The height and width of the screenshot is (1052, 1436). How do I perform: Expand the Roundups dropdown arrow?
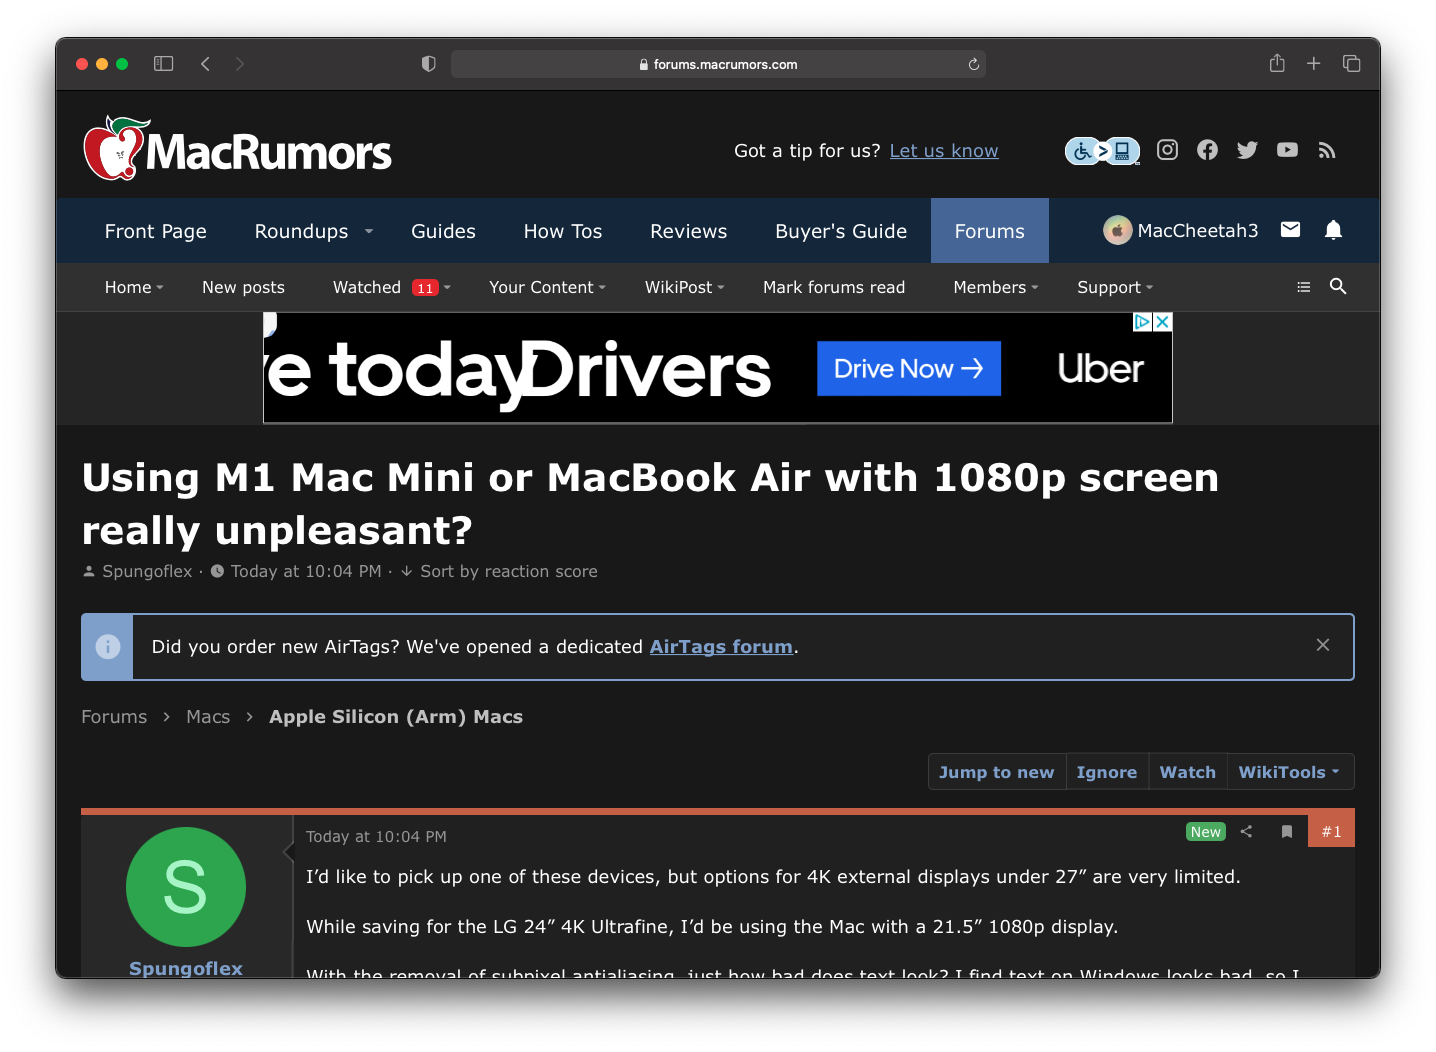tap(369, 231)
